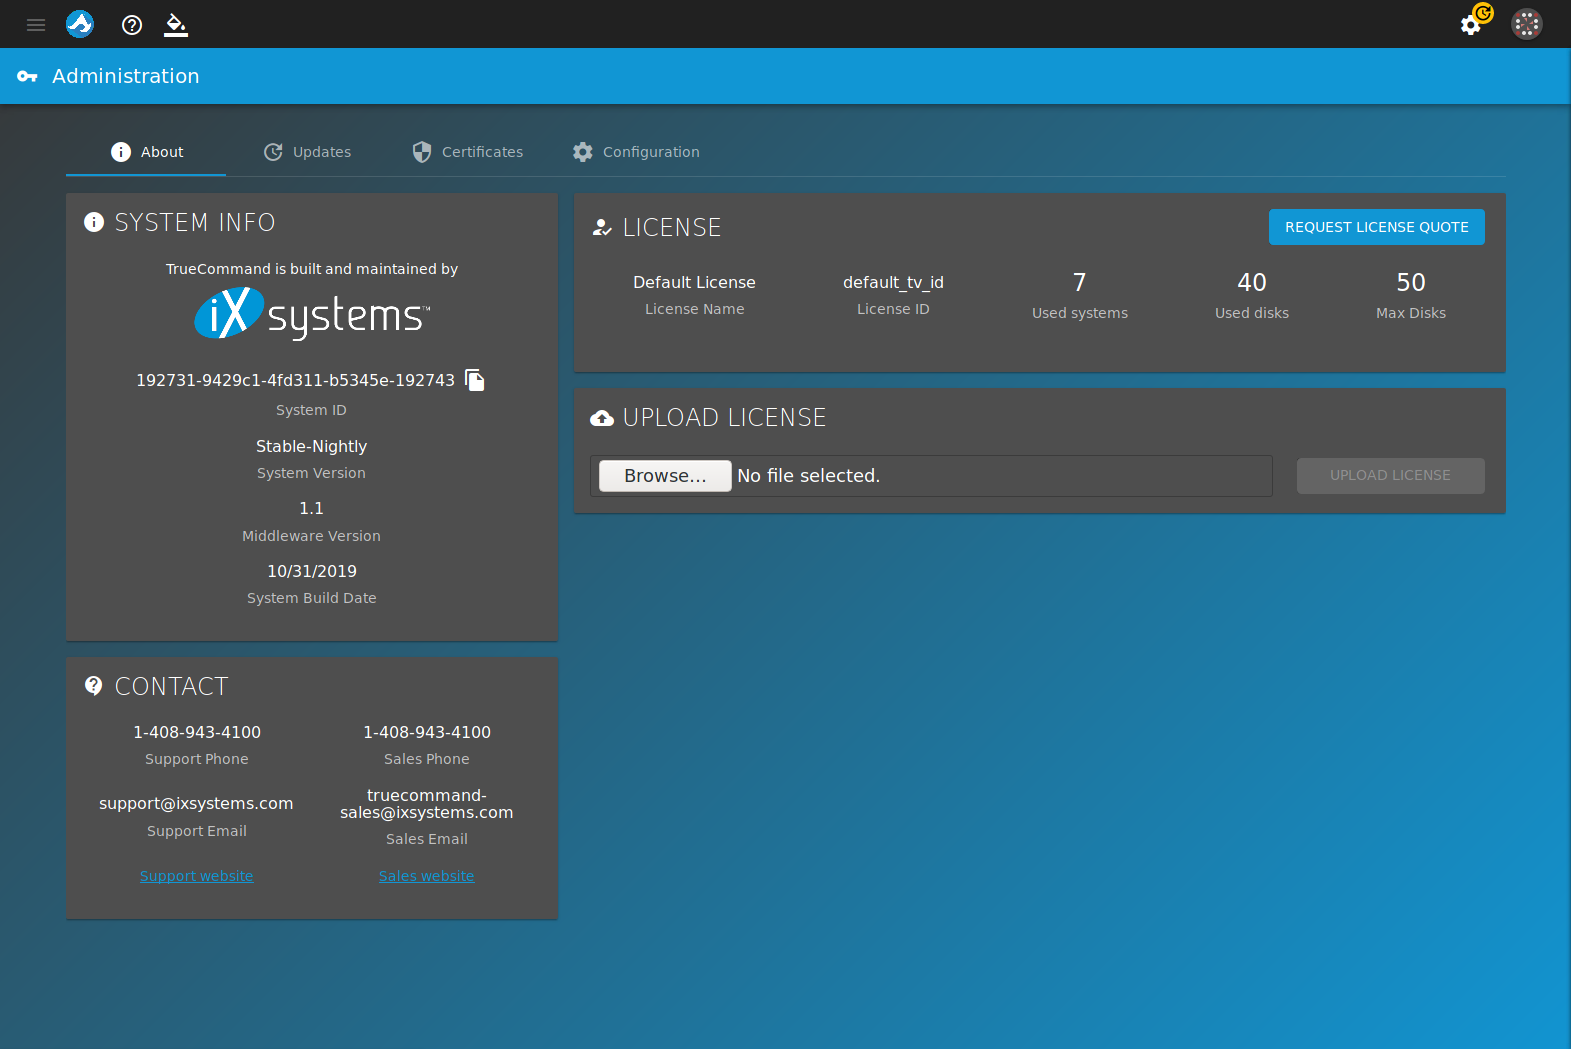Click the 40 used disks value

tap(1252, 283)
